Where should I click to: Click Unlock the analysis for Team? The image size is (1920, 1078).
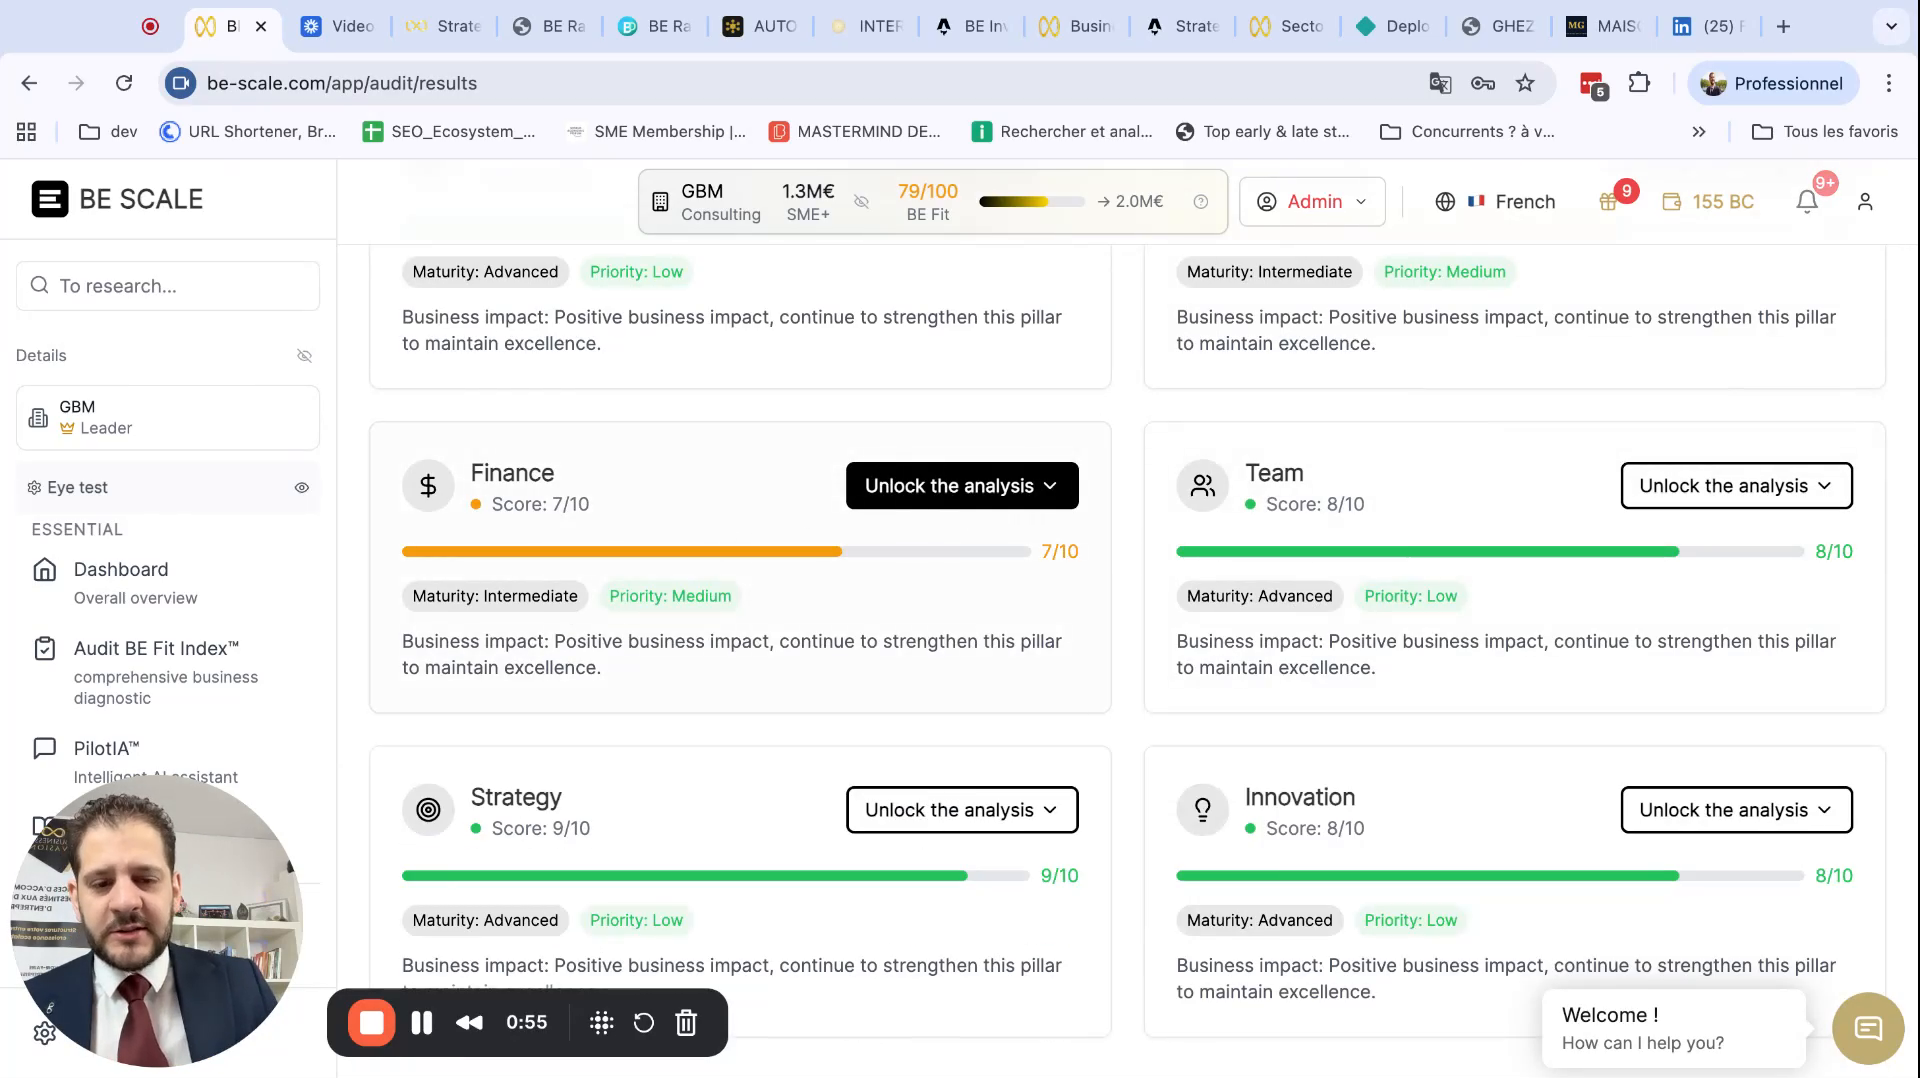pyautogui.click(x=1736, y=485)
